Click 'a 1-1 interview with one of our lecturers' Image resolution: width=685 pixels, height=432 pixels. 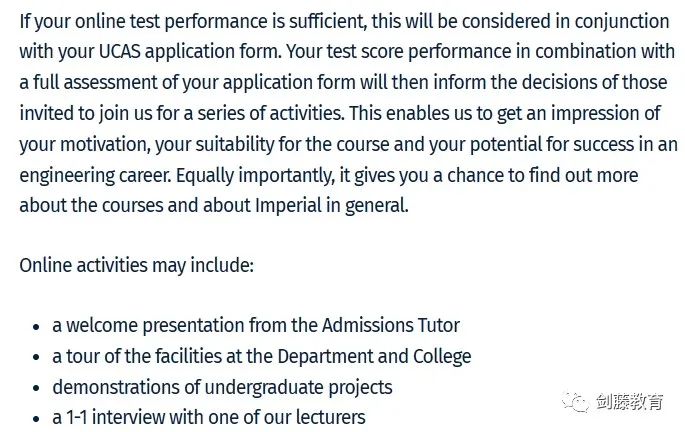pyautogui.click(x=209, y=418)
